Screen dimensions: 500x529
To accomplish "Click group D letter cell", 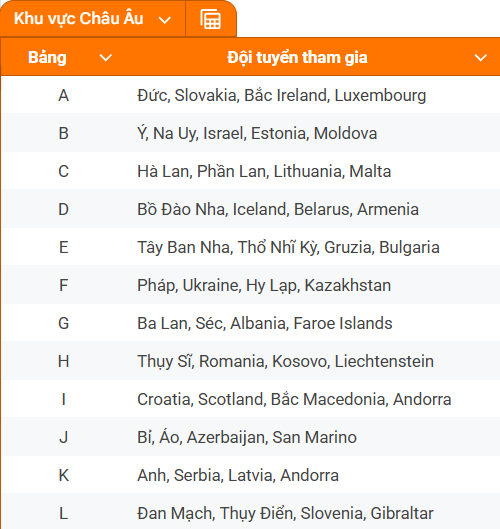I will (x=63, y=209).
